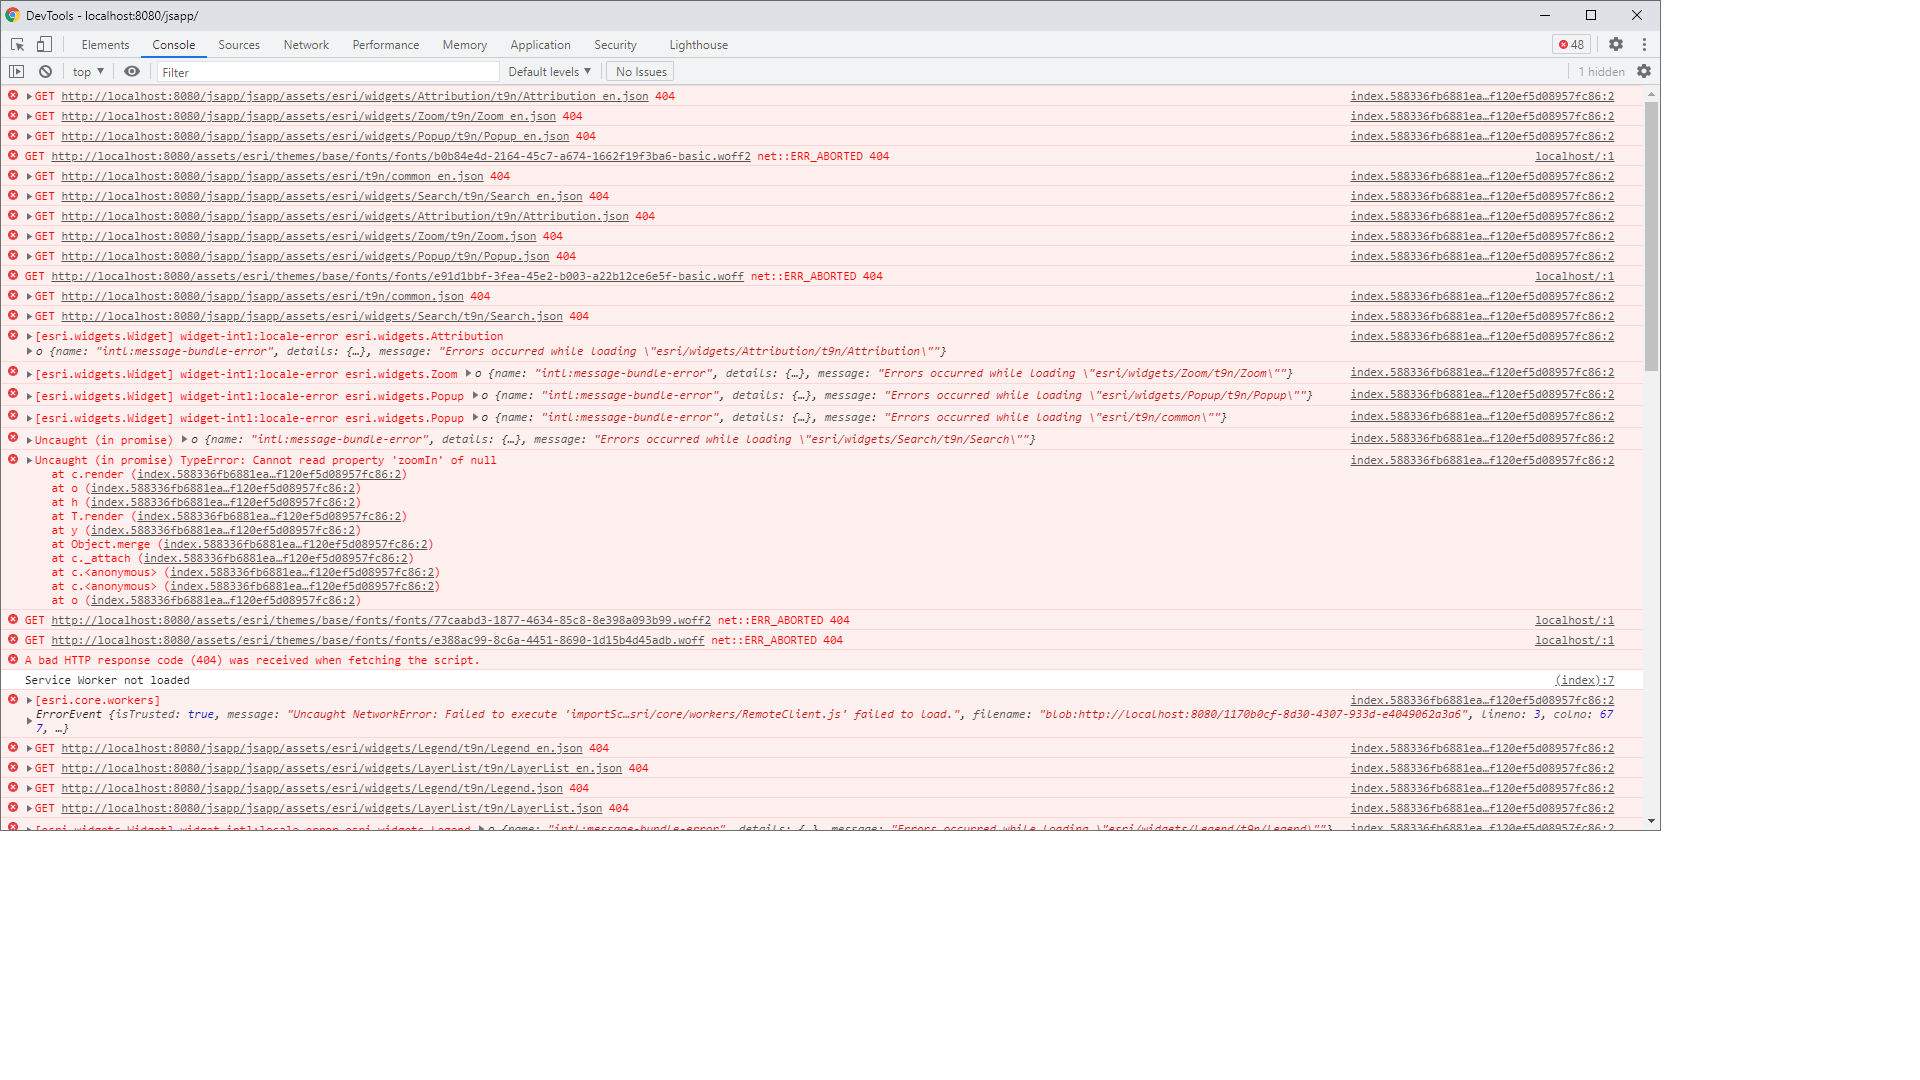Click the red error count badge
The height and width of the screenshot is (1080, 1920).
point(1573,44)
